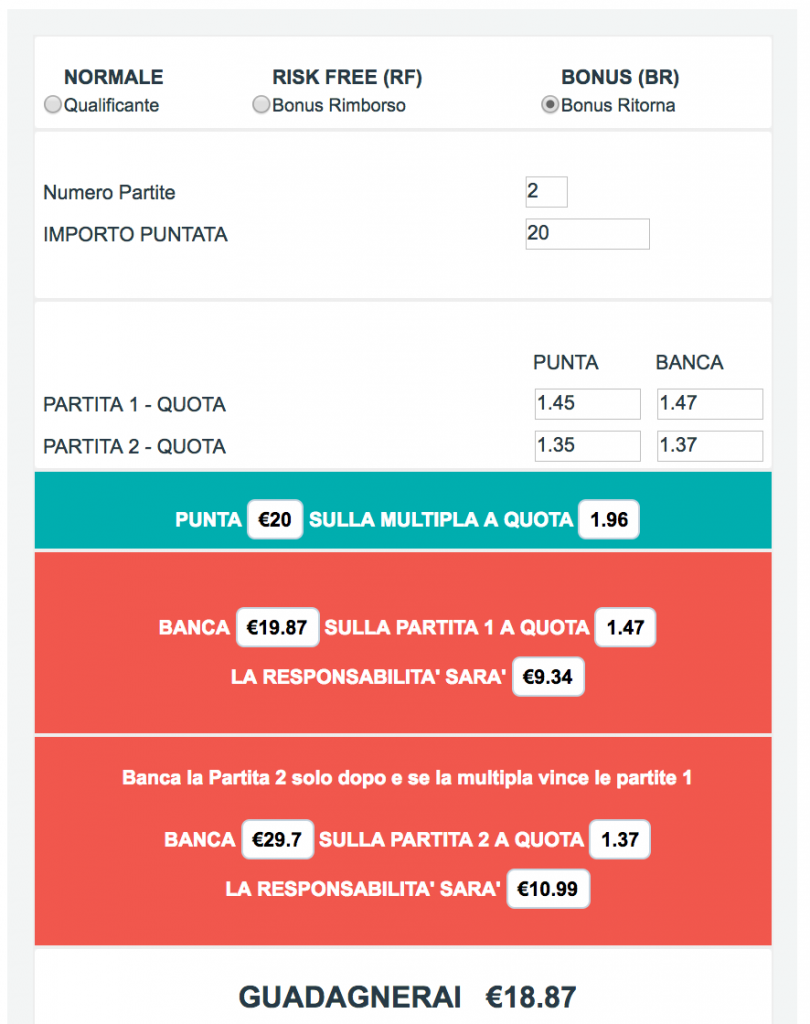Focus the IMPORTO PUNTATA input field
The image size is (810, 1024).
tap(587, 234)
